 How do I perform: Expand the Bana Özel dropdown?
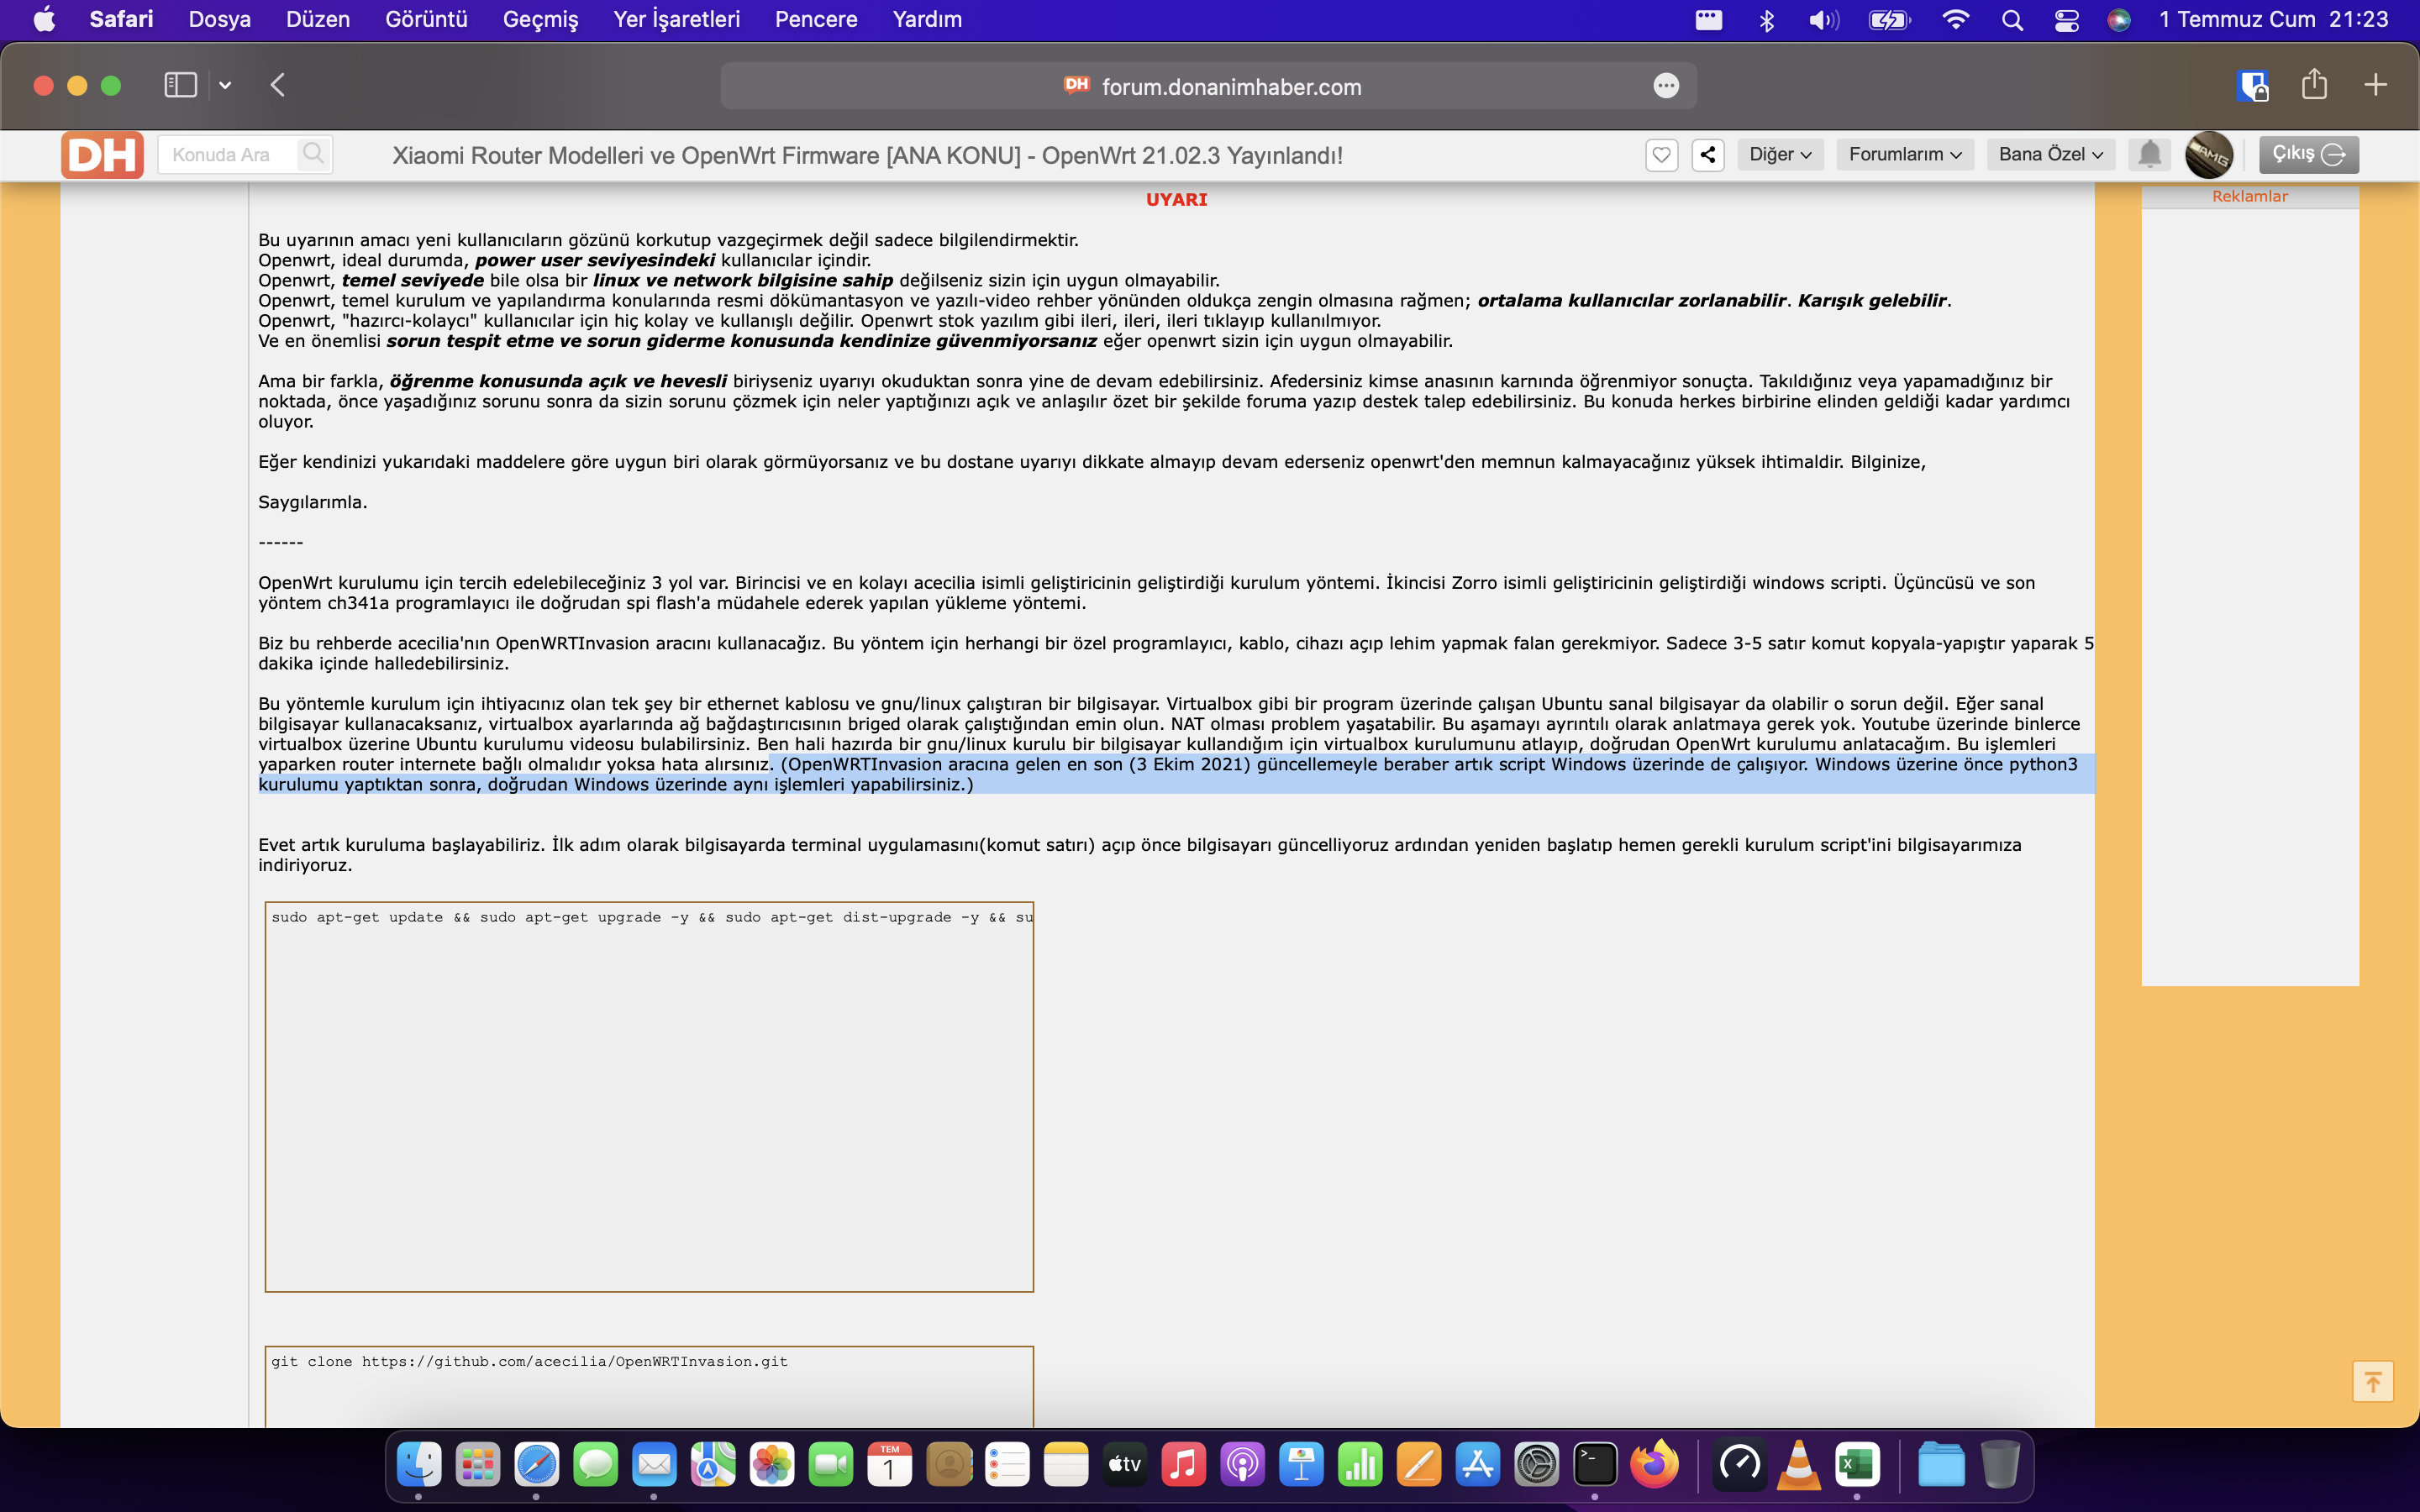click(2050, 154)
